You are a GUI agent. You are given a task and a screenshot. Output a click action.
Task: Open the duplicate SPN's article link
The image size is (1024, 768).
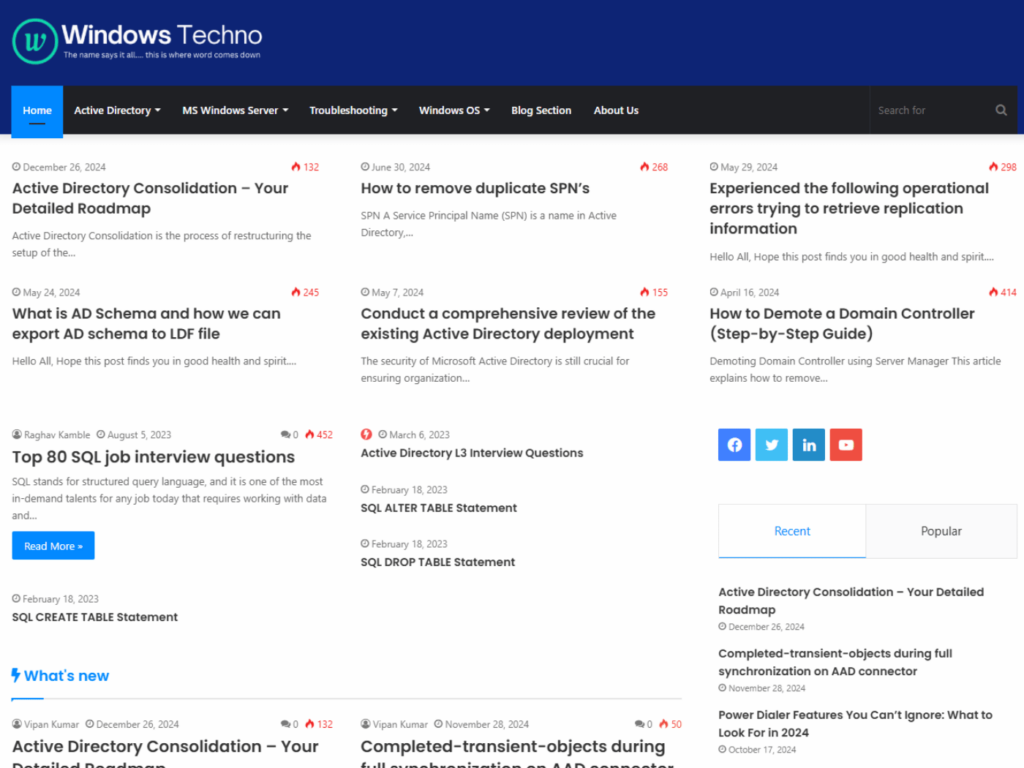coord(475,188)
